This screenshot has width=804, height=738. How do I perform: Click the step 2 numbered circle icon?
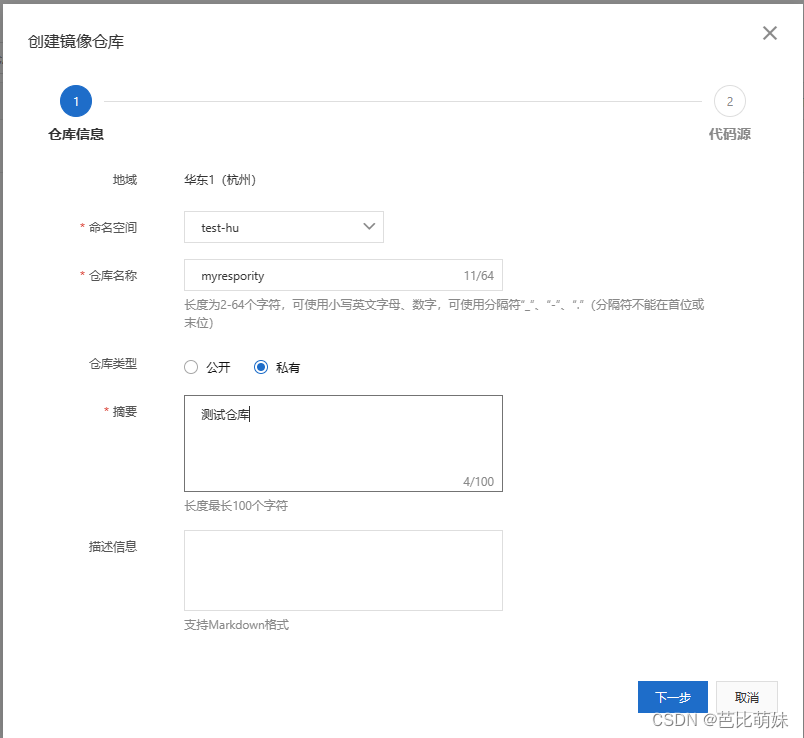(729, 101)
